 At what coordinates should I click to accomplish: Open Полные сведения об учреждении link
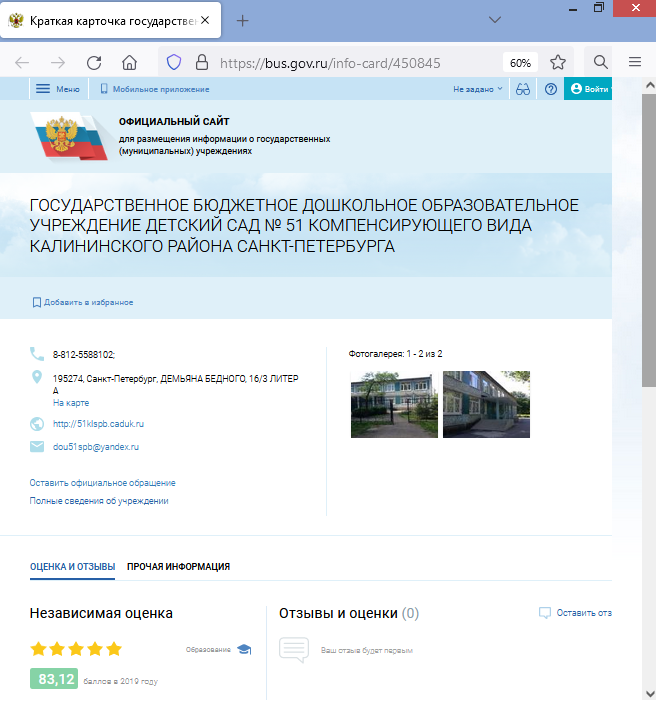(99, 501)
